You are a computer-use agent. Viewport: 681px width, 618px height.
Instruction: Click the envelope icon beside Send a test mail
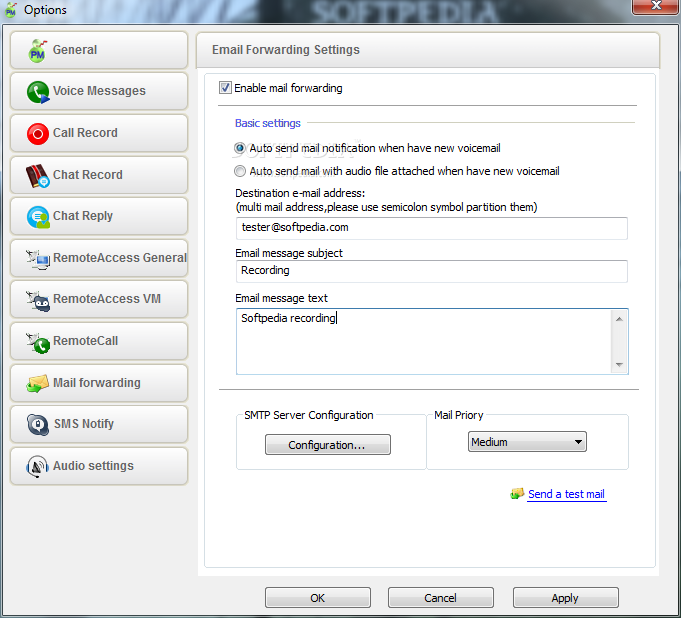coord(517,494)
